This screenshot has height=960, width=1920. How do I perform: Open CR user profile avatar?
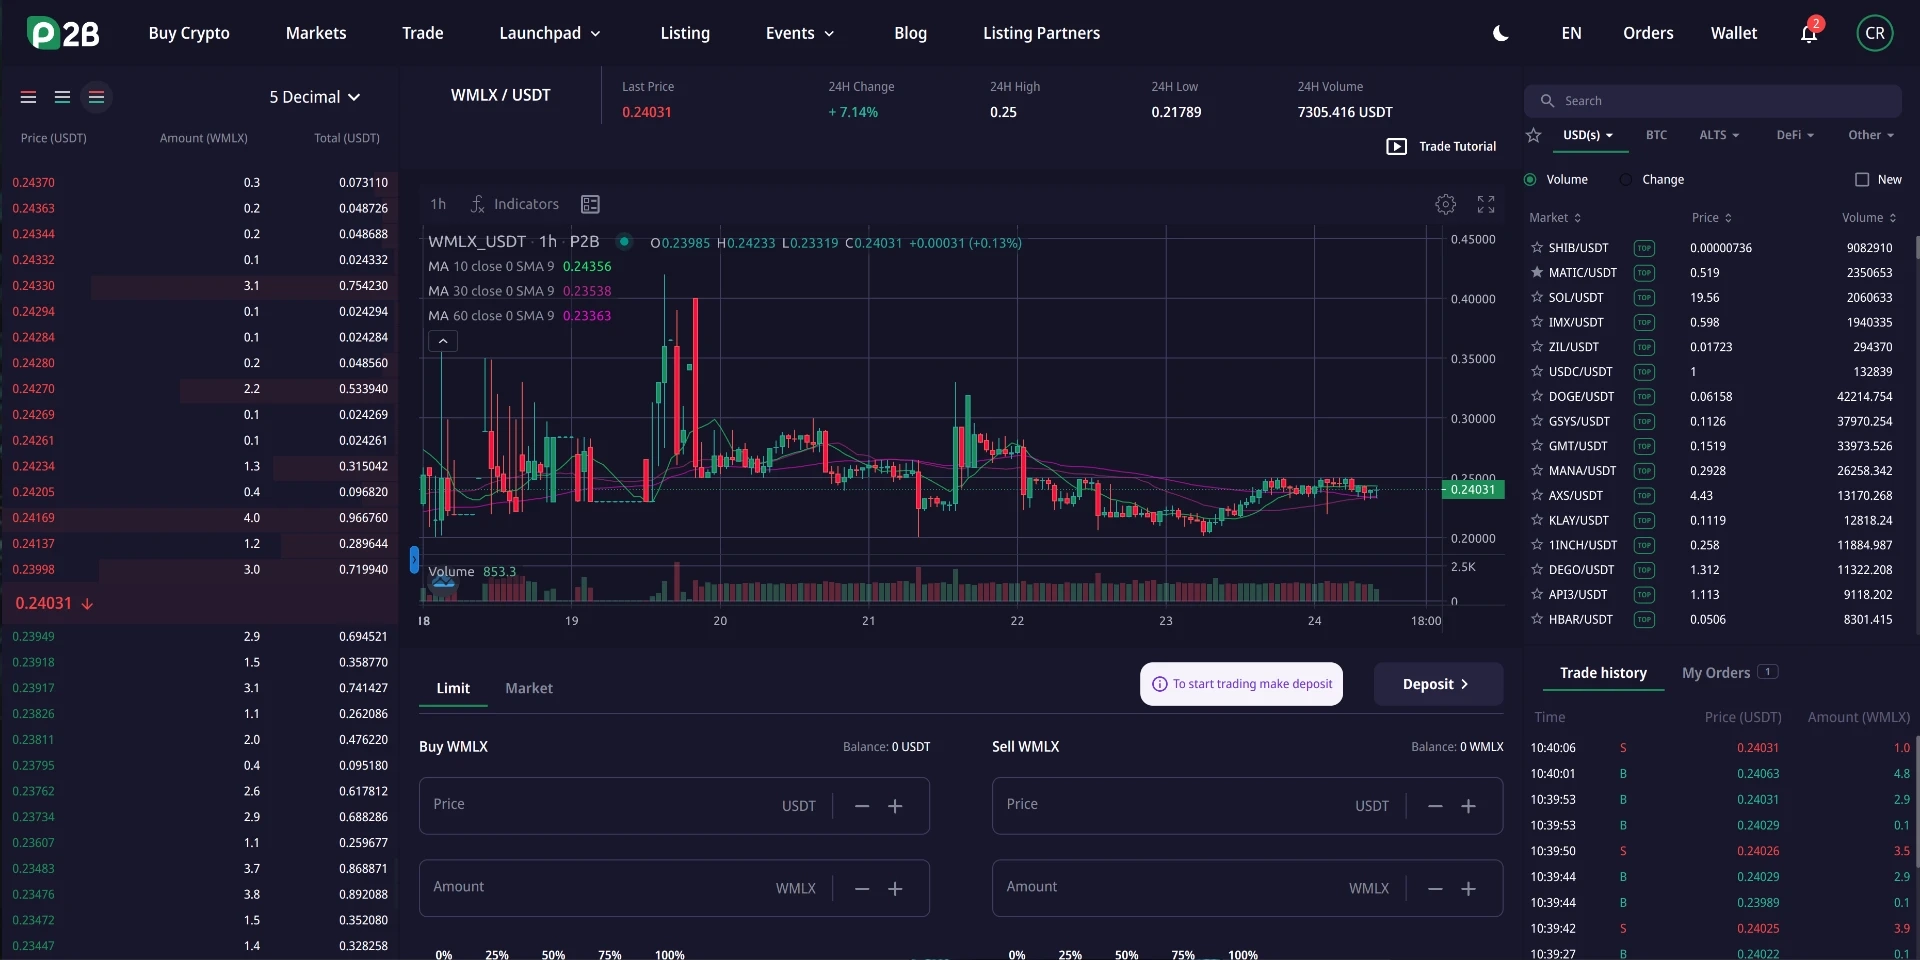1875,33
